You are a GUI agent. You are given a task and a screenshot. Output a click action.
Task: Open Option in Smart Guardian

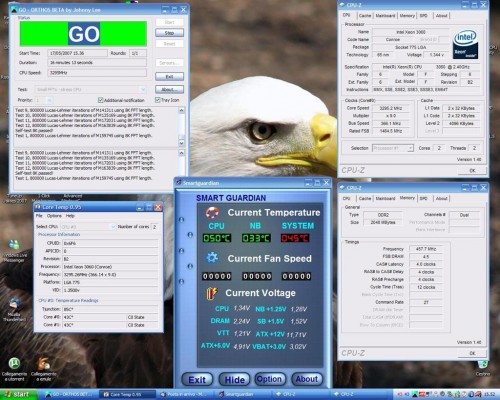pos(269,379)
